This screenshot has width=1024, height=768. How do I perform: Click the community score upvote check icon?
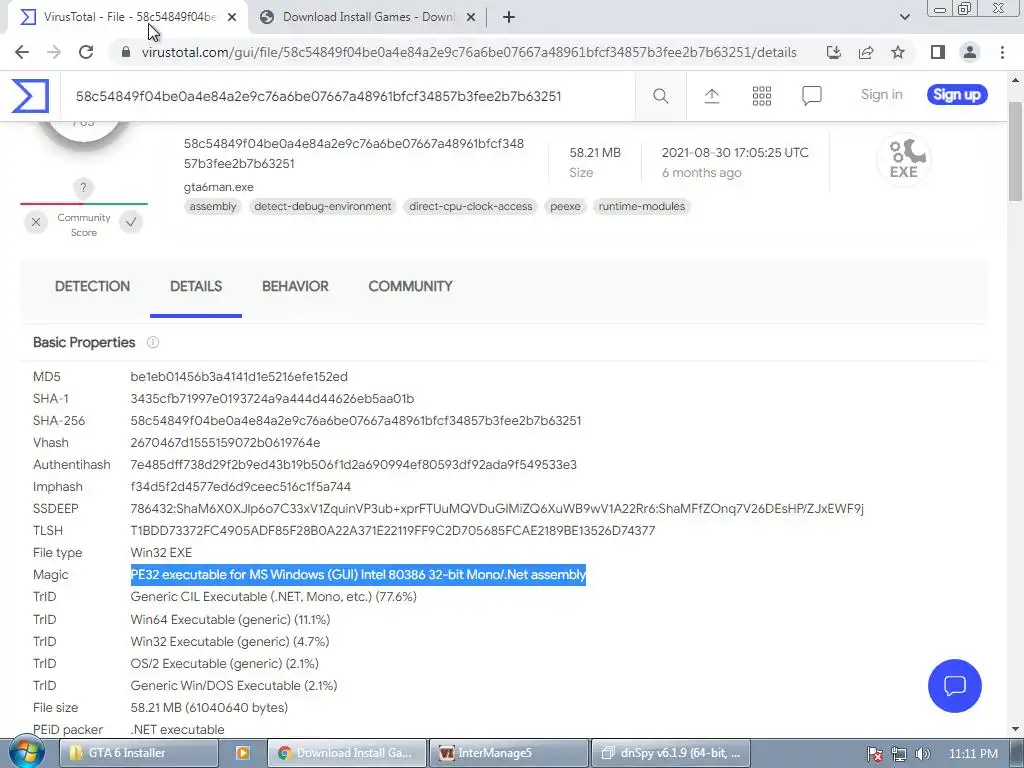coord(131,222)
